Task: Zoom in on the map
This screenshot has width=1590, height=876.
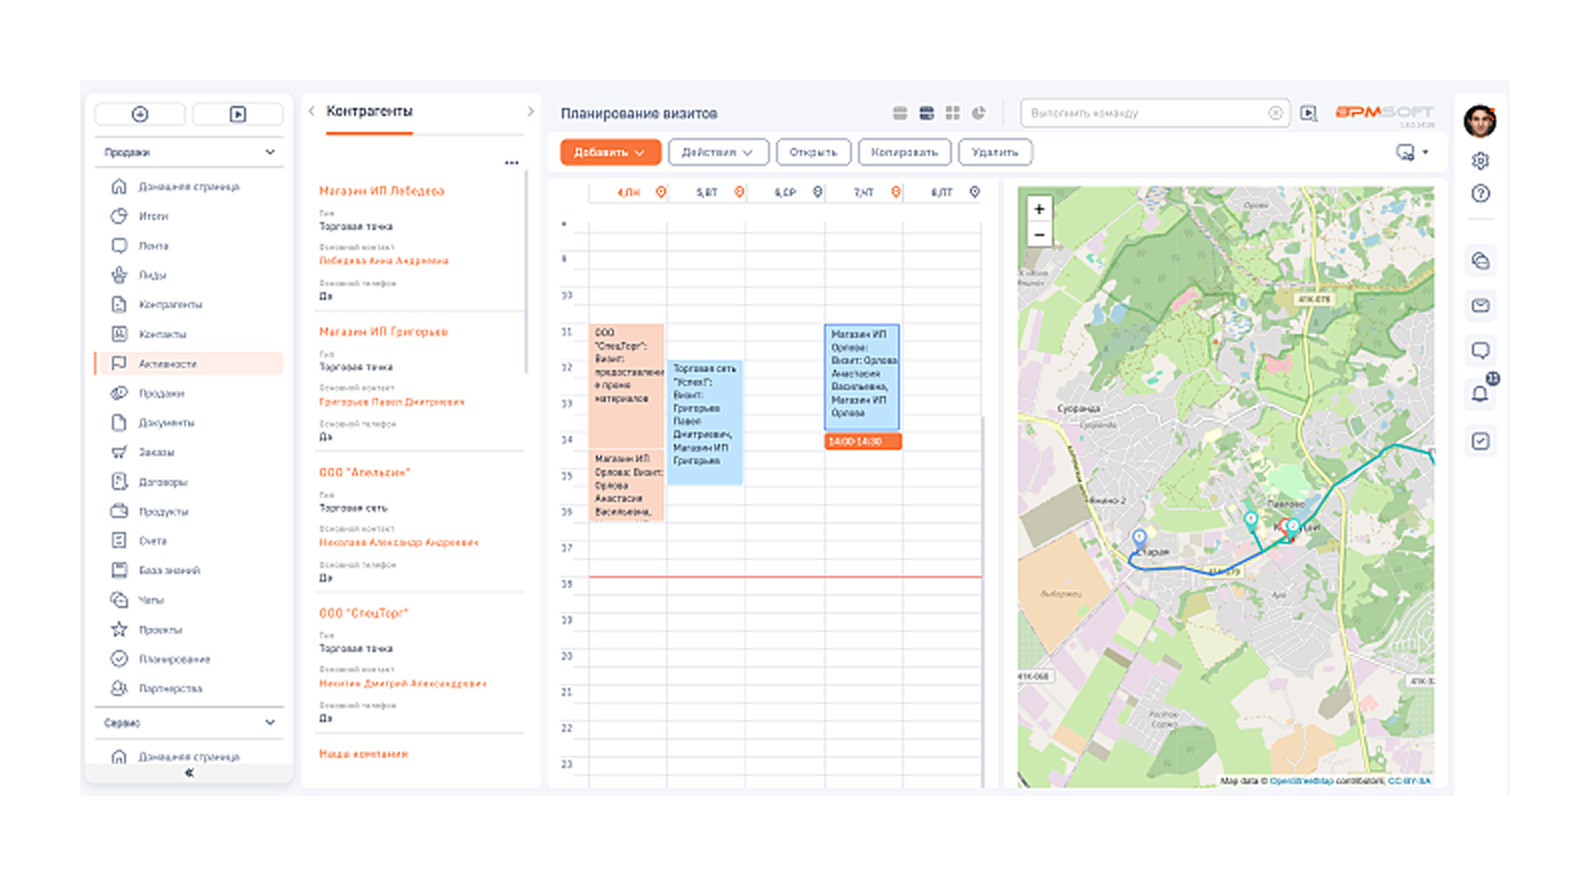Action: pyautogui.click(x=1039, y=209)
